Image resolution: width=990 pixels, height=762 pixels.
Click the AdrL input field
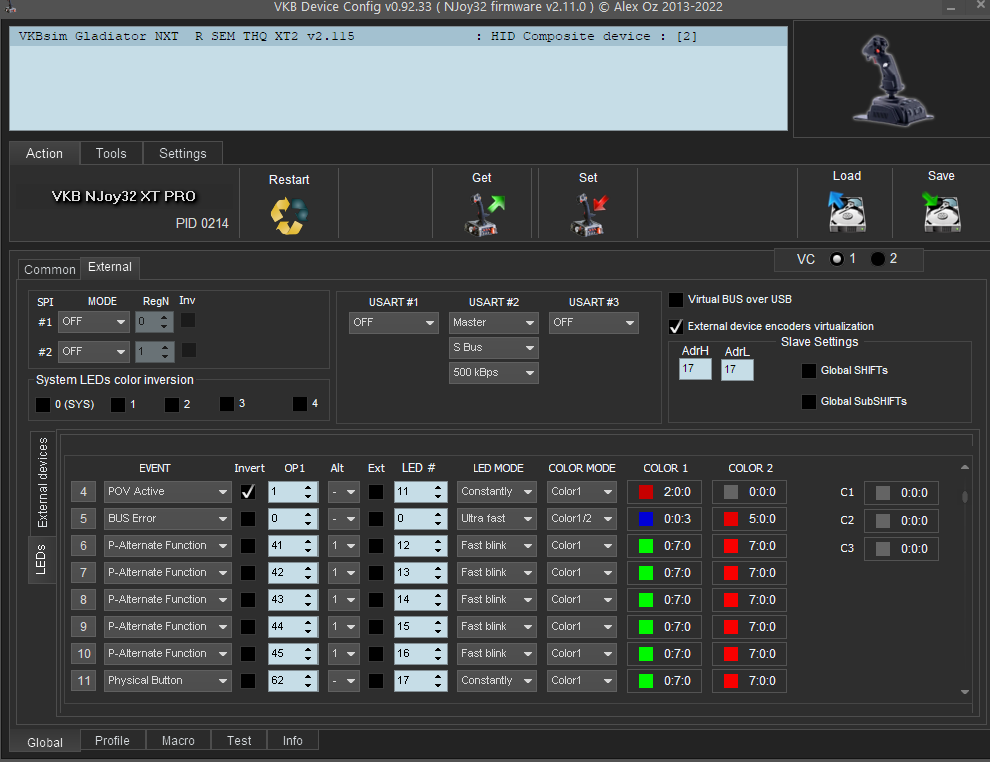737,369
